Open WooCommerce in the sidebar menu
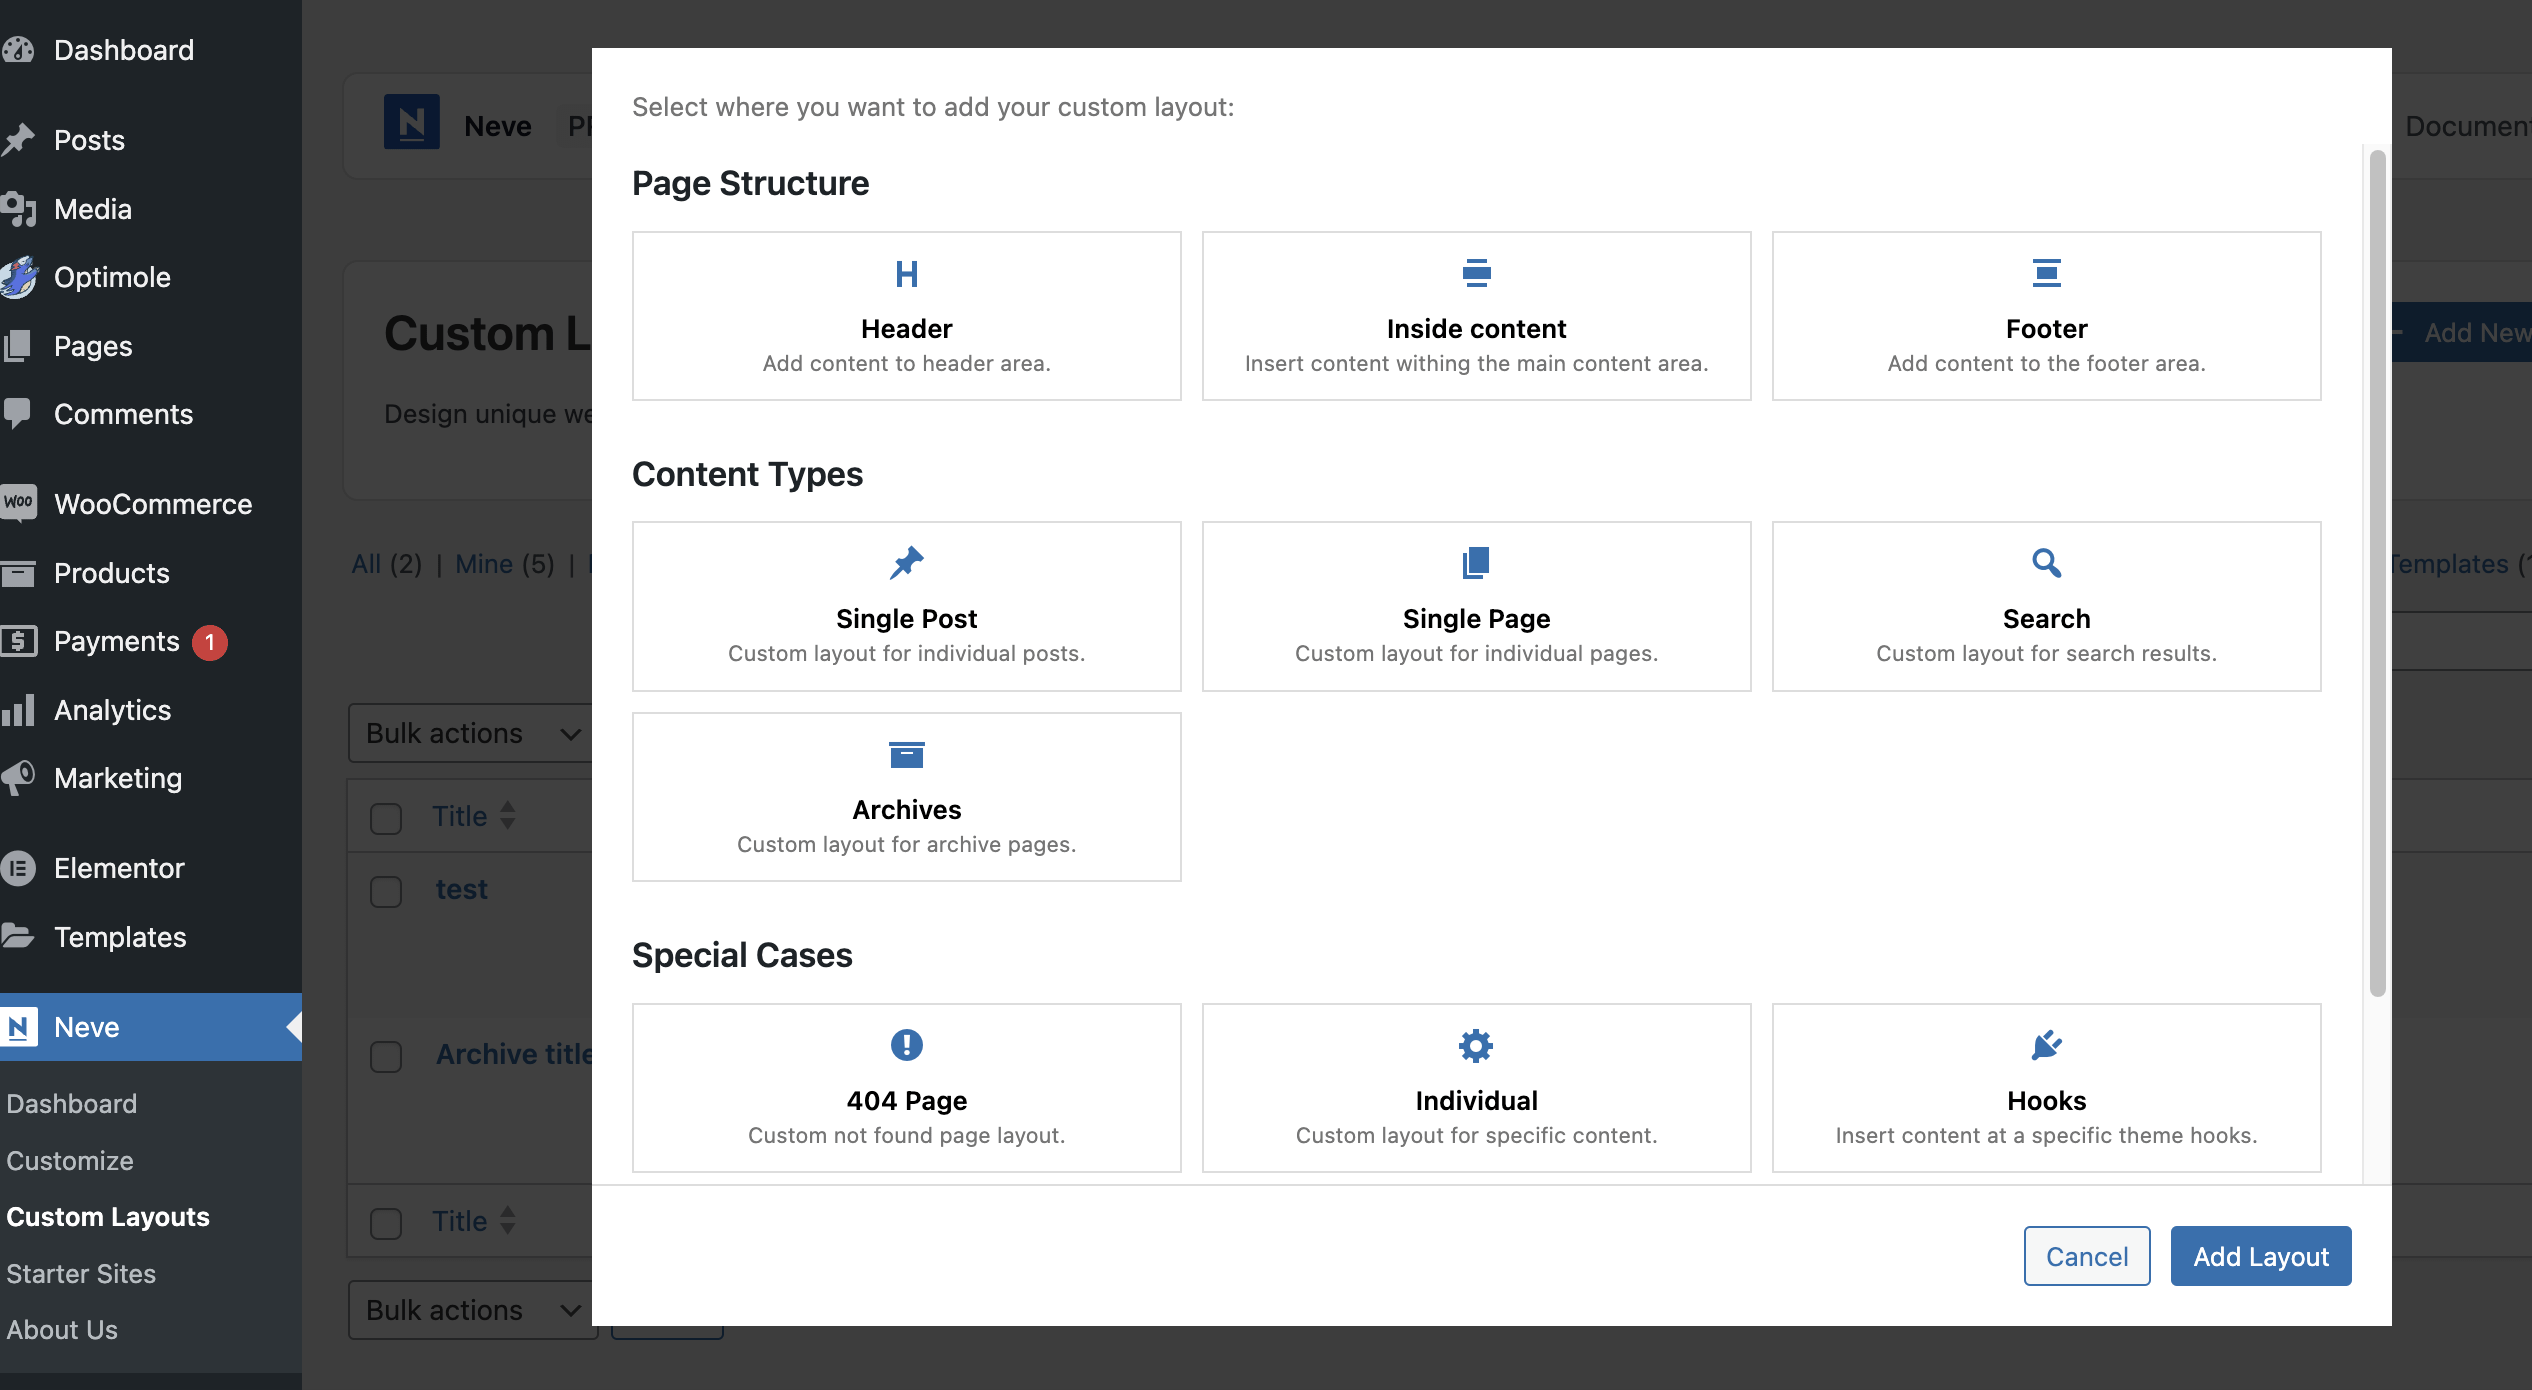 click(x=152, y=504)
